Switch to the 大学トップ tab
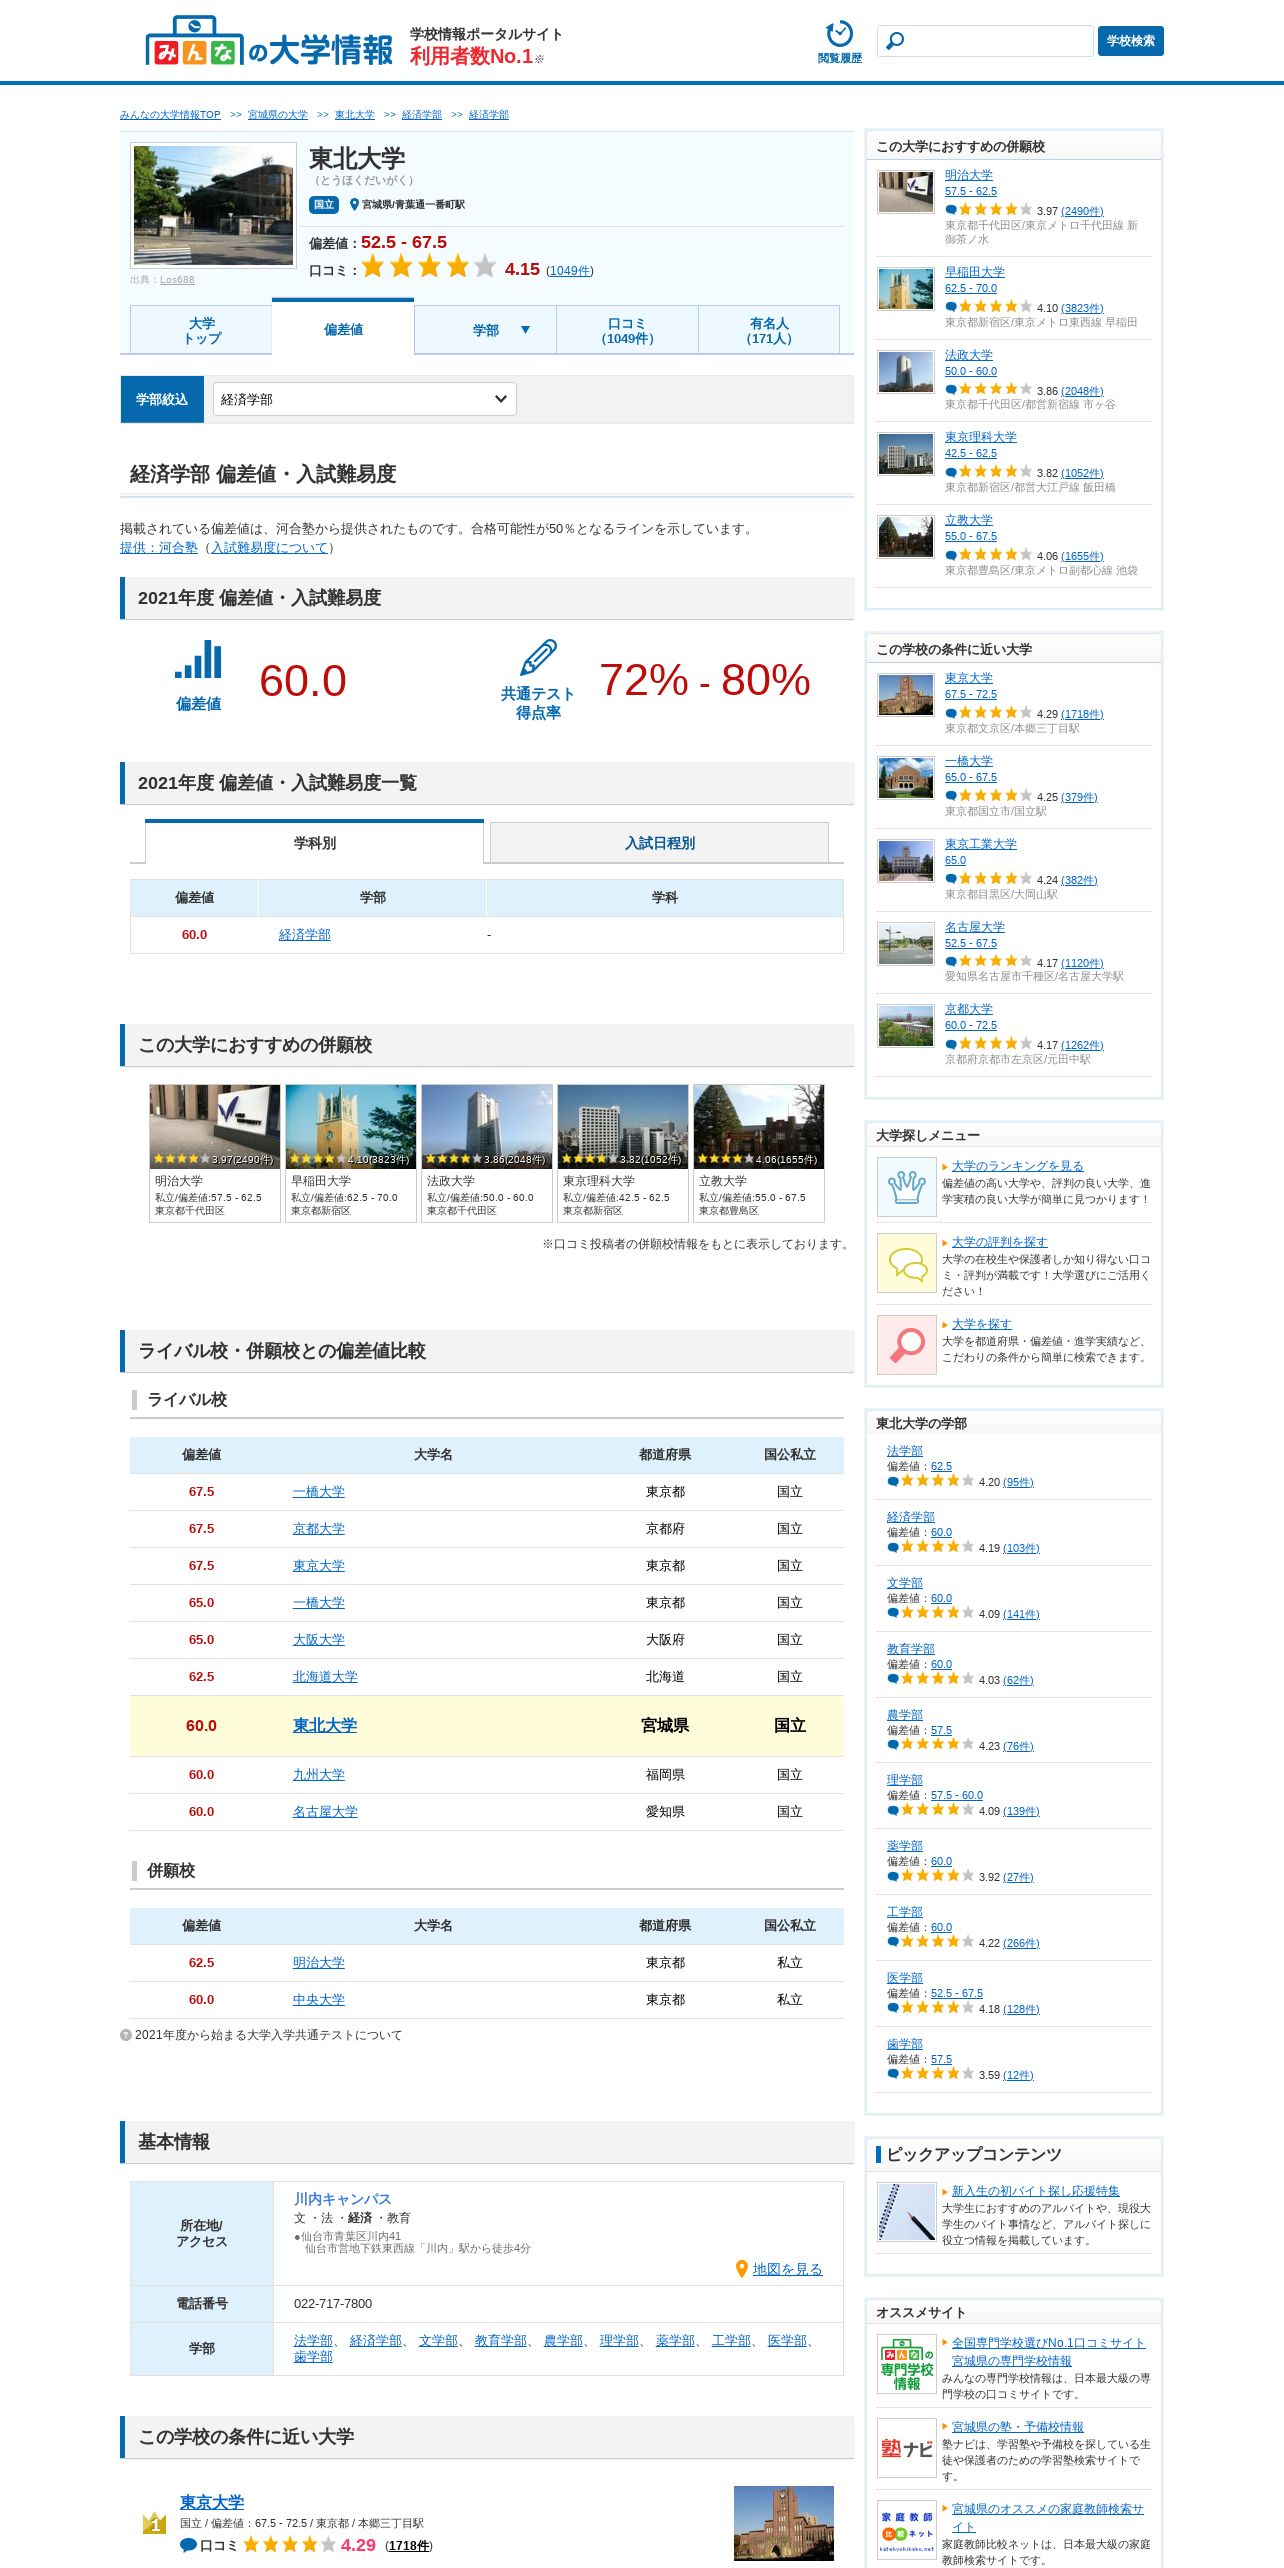Screen dimensions: 1284x2568 coord(201,331)
